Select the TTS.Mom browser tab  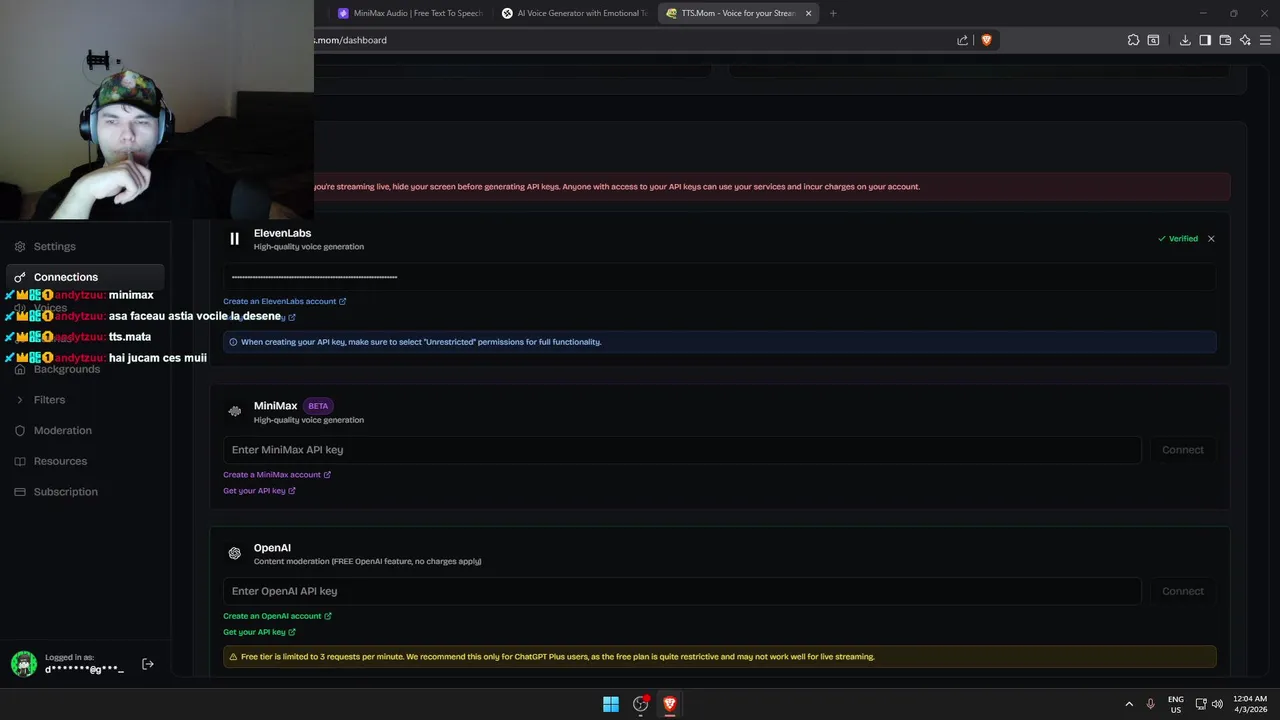(738, 13)
